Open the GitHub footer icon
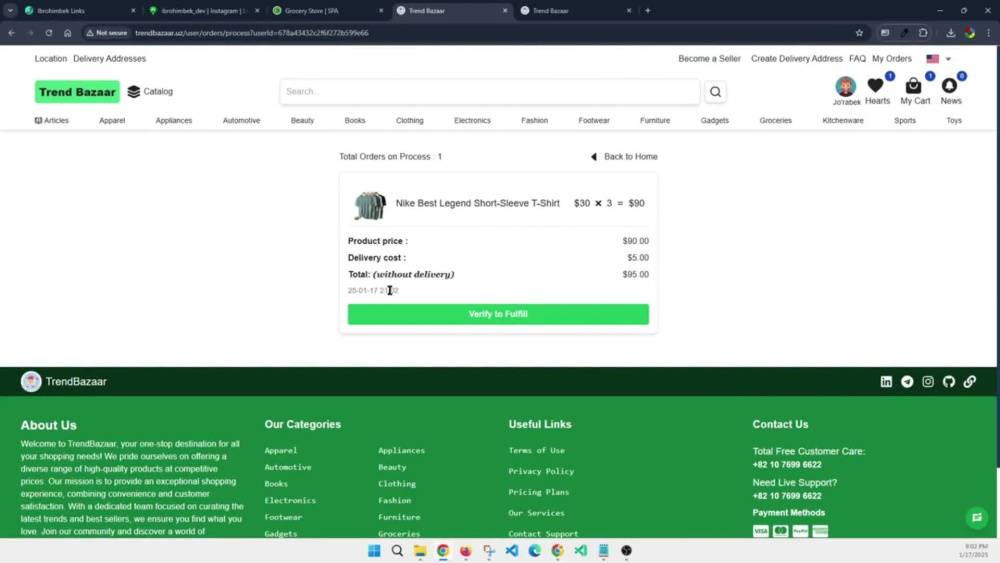Screen dimensions: 1000x563 tap(949, 381)
